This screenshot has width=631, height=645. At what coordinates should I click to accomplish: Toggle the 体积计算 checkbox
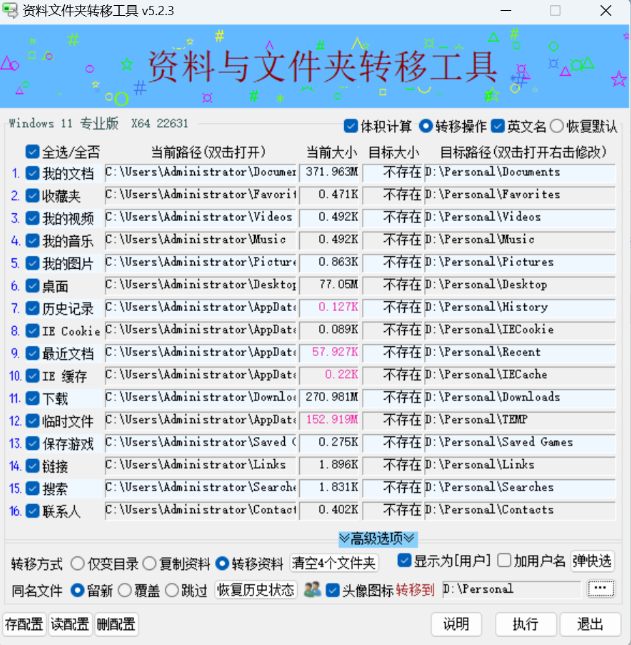351,127
